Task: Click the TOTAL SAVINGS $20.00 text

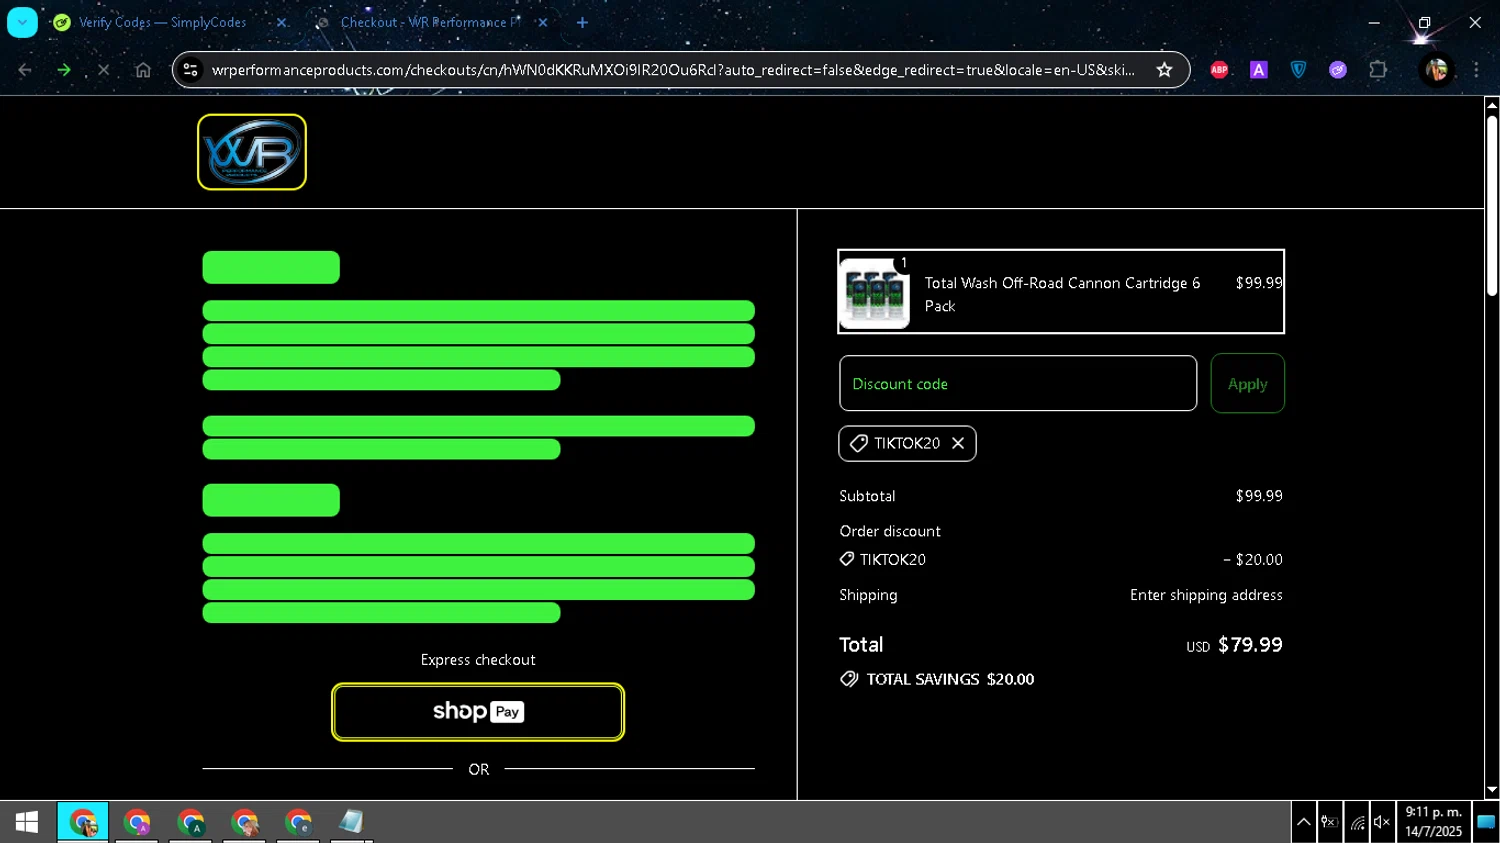Action: pyautogui.click(x=950, y=679)
